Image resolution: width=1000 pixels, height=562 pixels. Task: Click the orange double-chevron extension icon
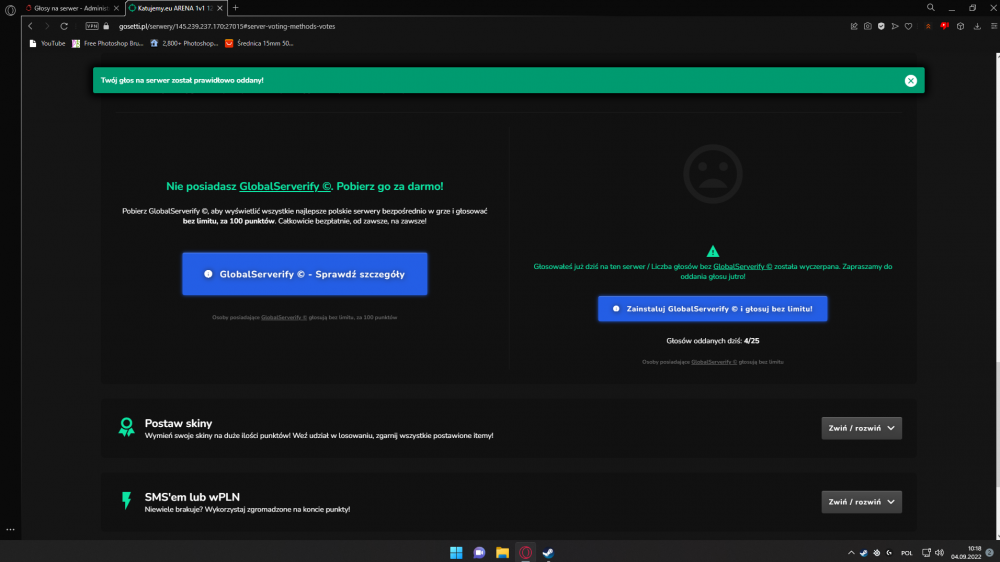[x=929, y=26]
